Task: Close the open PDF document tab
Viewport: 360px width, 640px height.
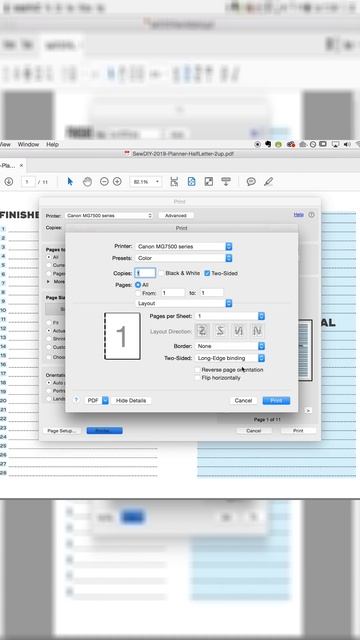Action: [x=21, y=165]
